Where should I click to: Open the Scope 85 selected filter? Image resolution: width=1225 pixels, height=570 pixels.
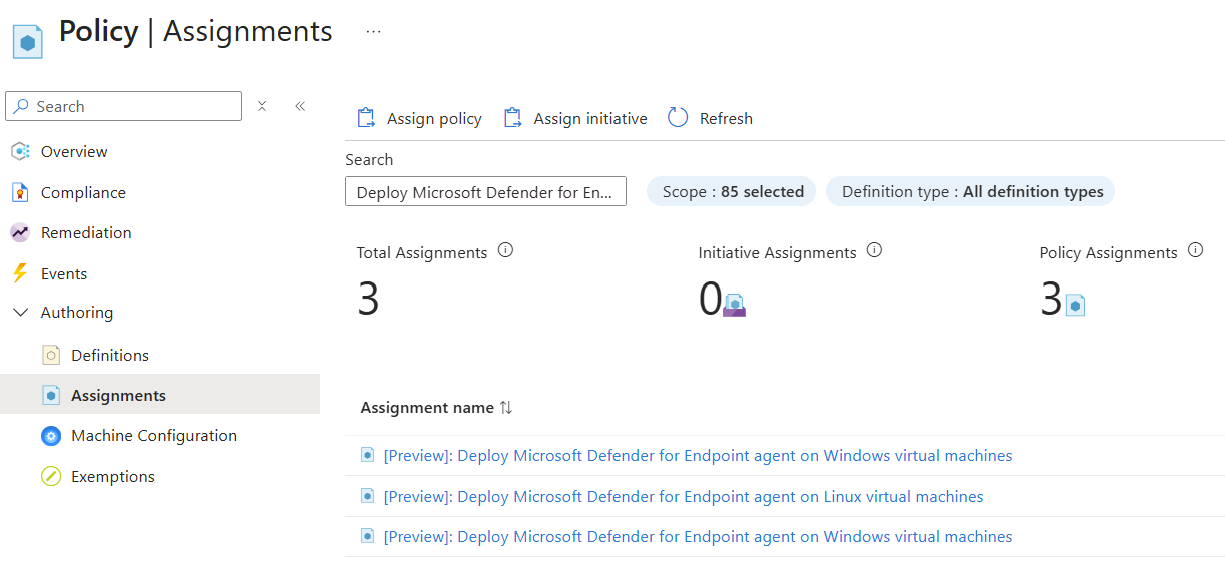click(x=732, y=191)
